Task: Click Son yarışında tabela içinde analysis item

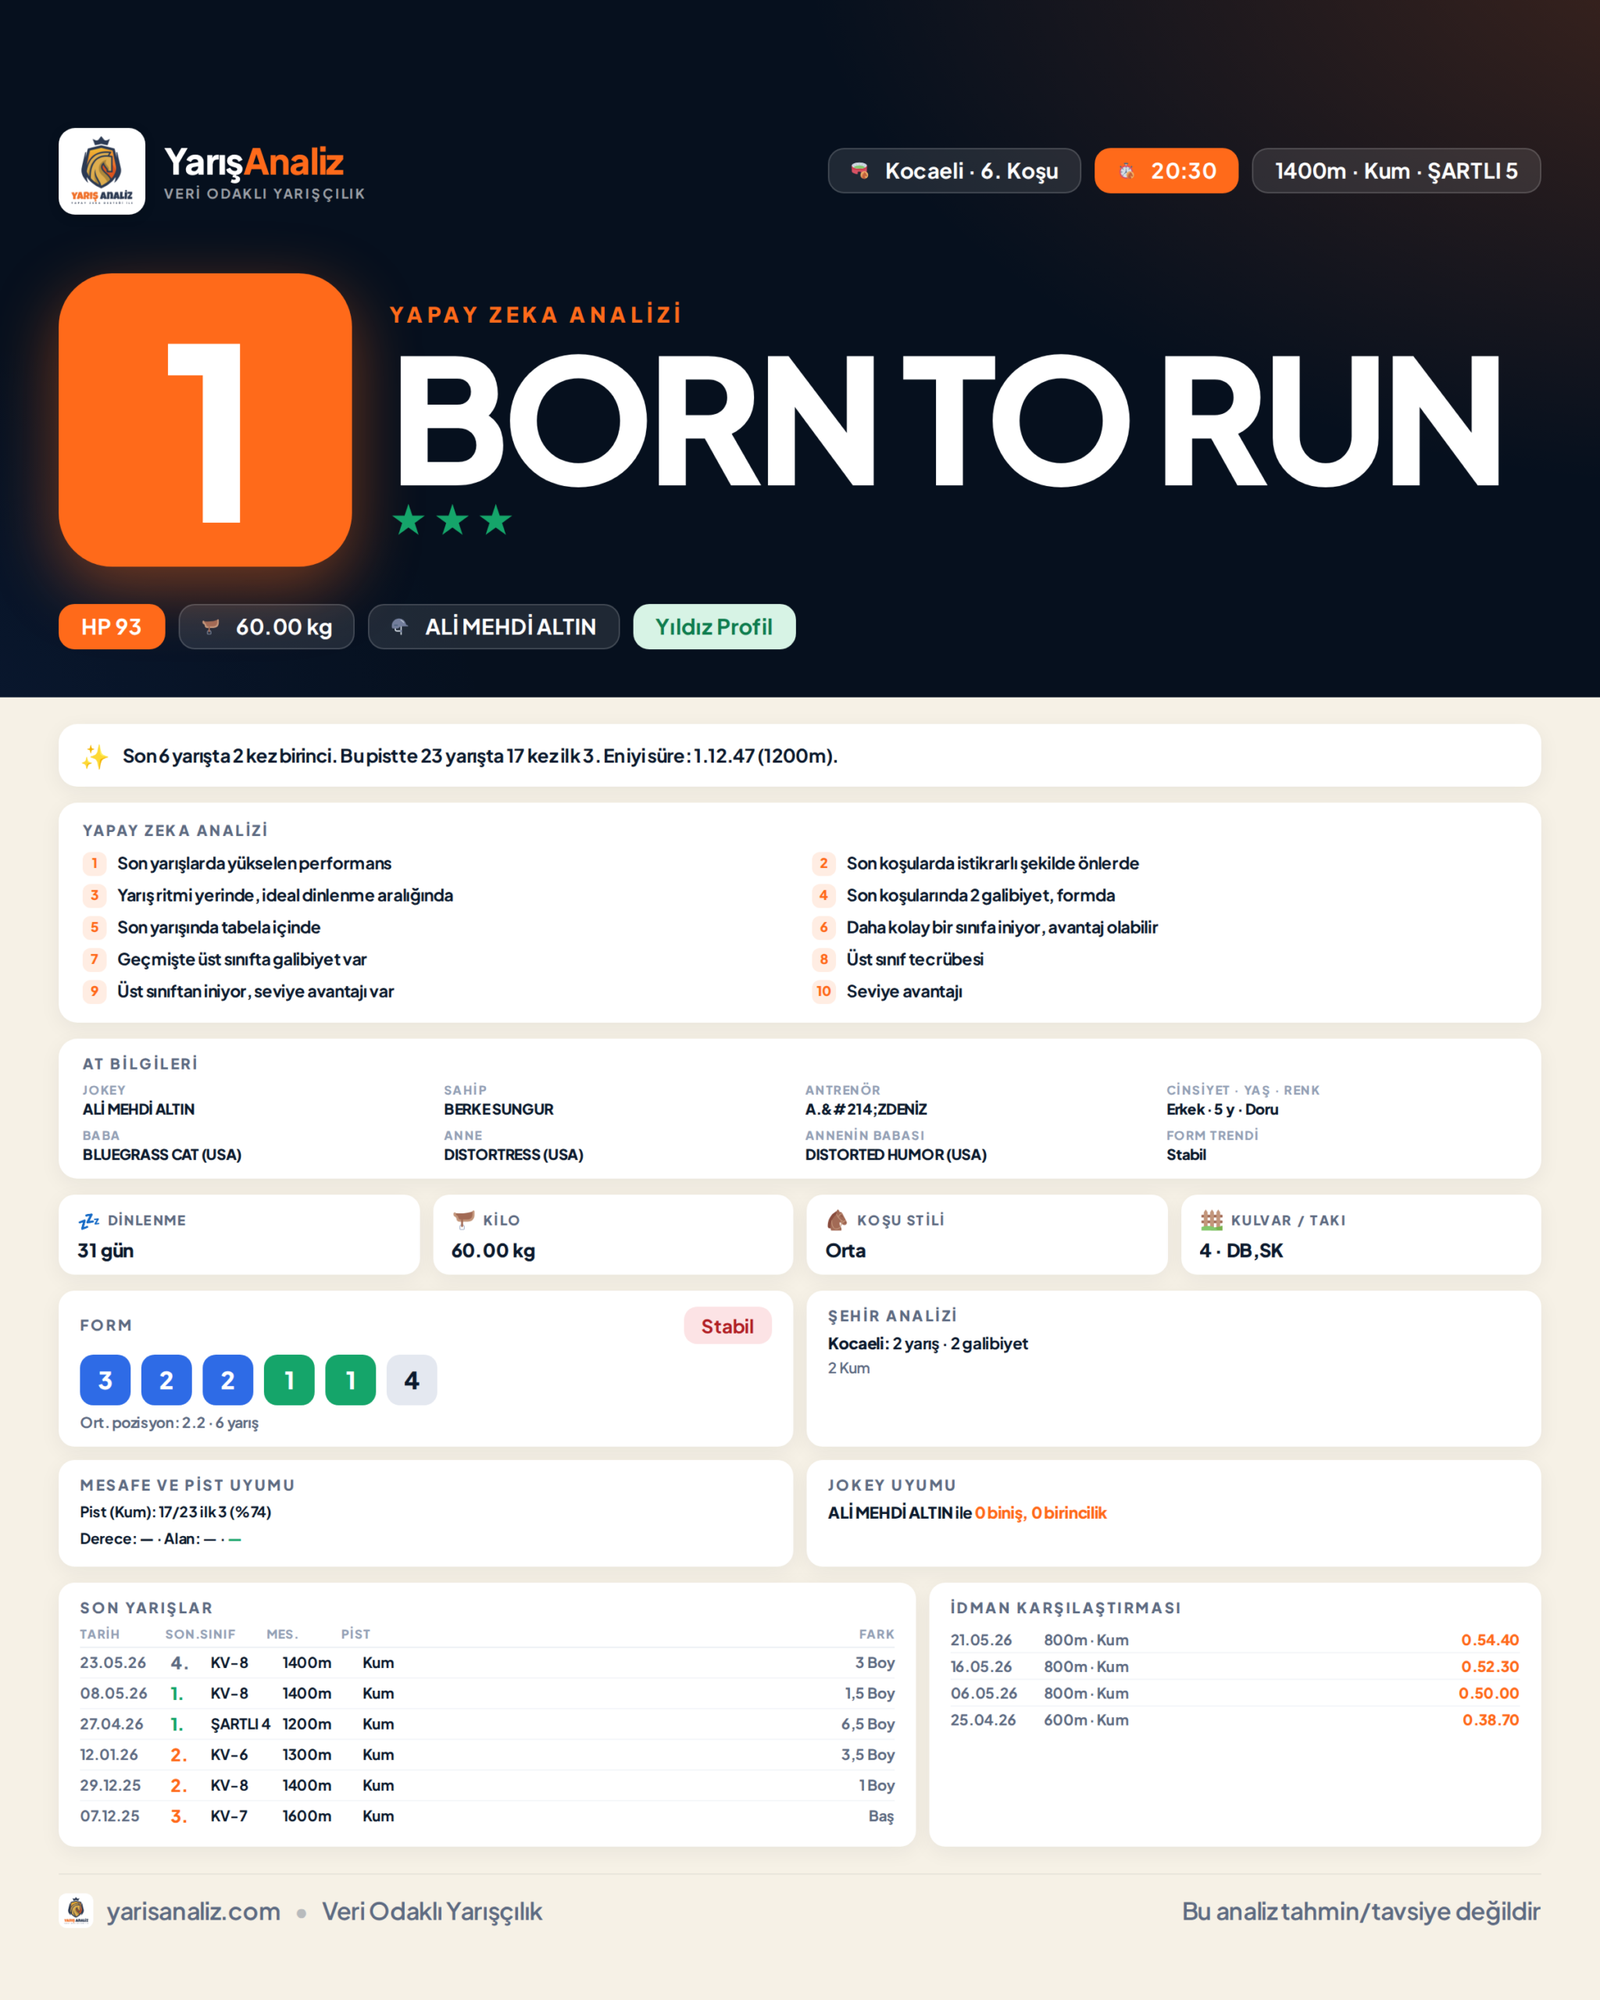Action: coord(219,927)
